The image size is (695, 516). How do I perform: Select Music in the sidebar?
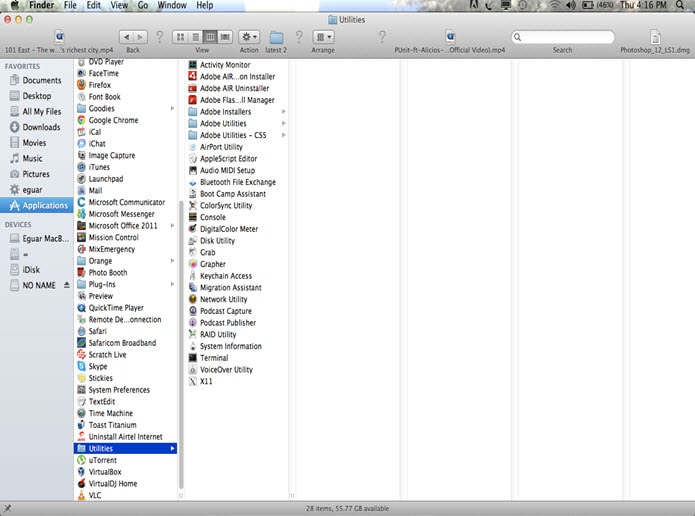click(x=36, y=158)
